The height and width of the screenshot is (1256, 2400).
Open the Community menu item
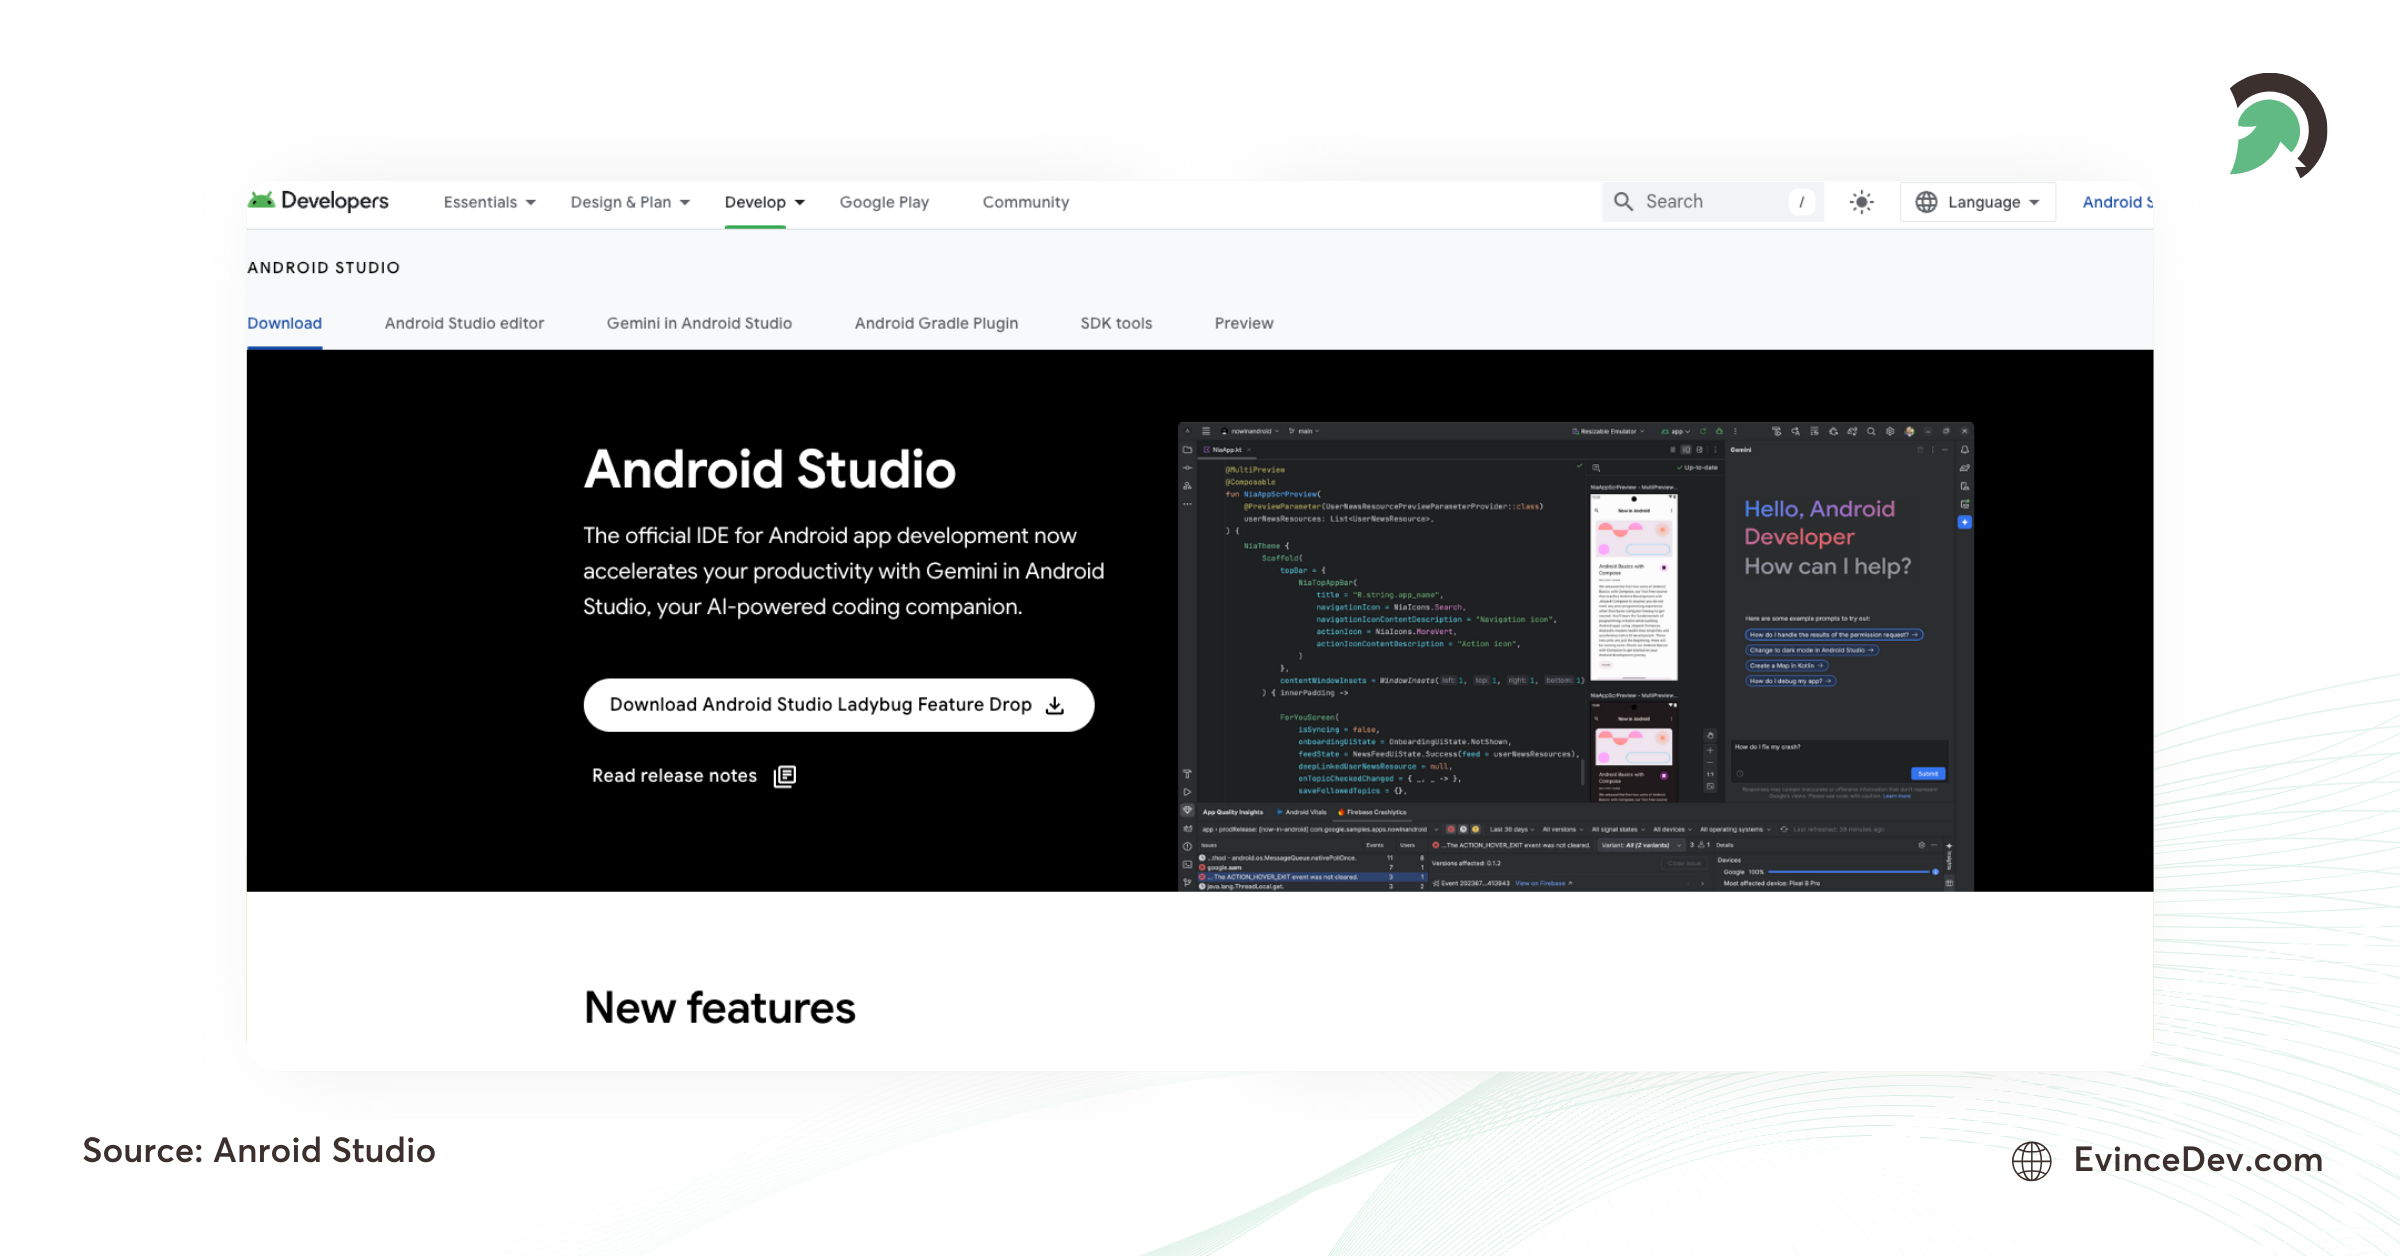click(x=1025, y=201)
